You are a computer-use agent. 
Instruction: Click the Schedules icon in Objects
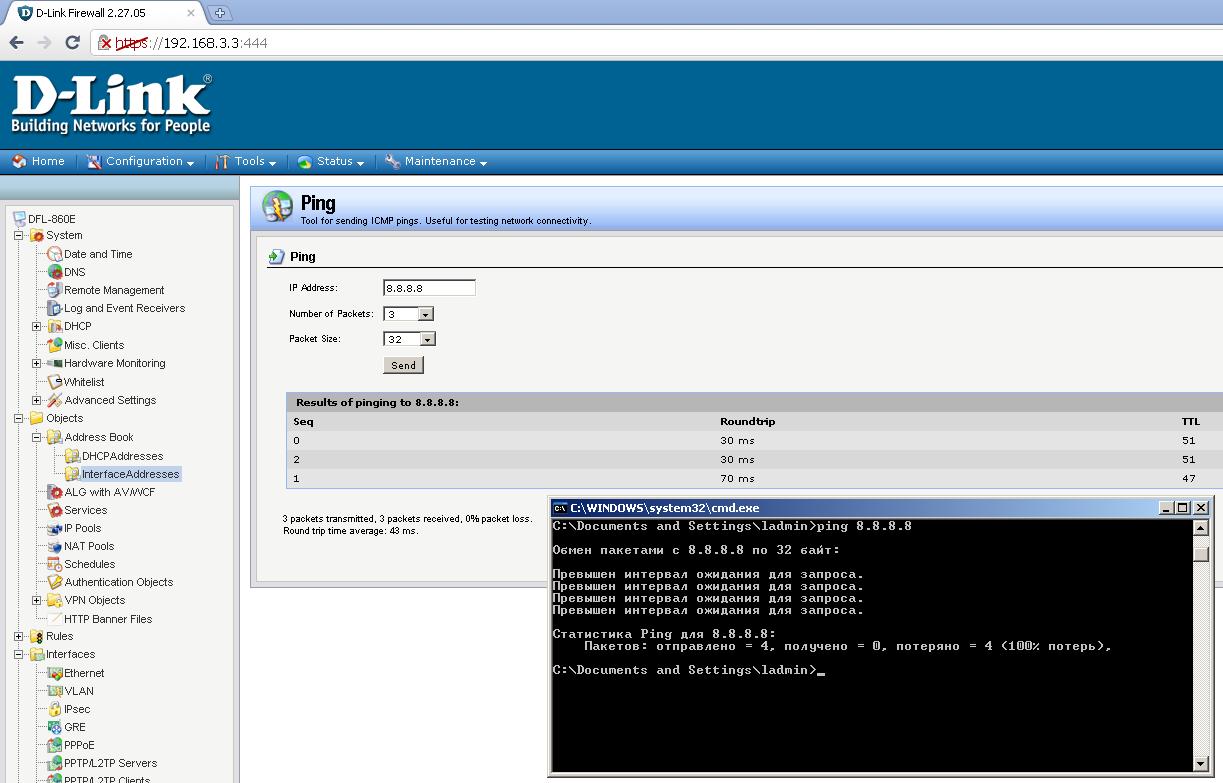point(55,564)
